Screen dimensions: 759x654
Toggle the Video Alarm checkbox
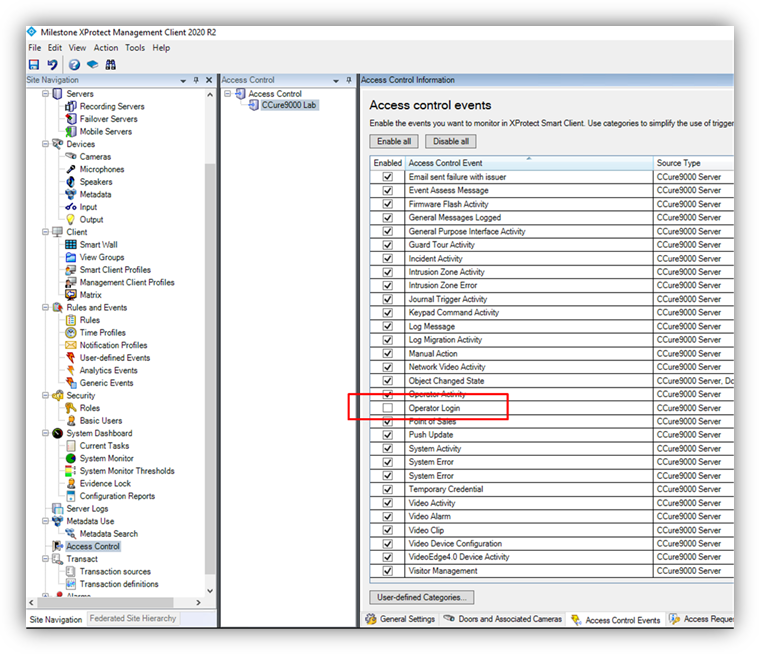388,517
